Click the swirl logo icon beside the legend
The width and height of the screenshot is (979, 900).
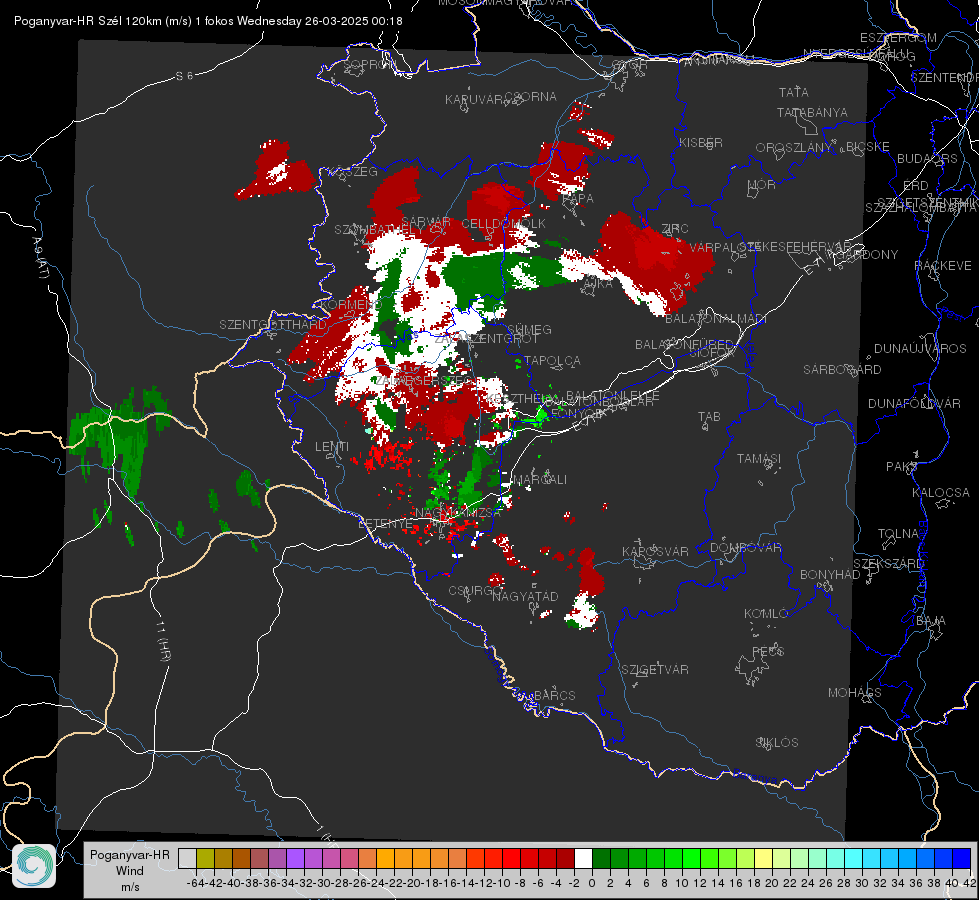pyautogui.click(x=34, y=866)
